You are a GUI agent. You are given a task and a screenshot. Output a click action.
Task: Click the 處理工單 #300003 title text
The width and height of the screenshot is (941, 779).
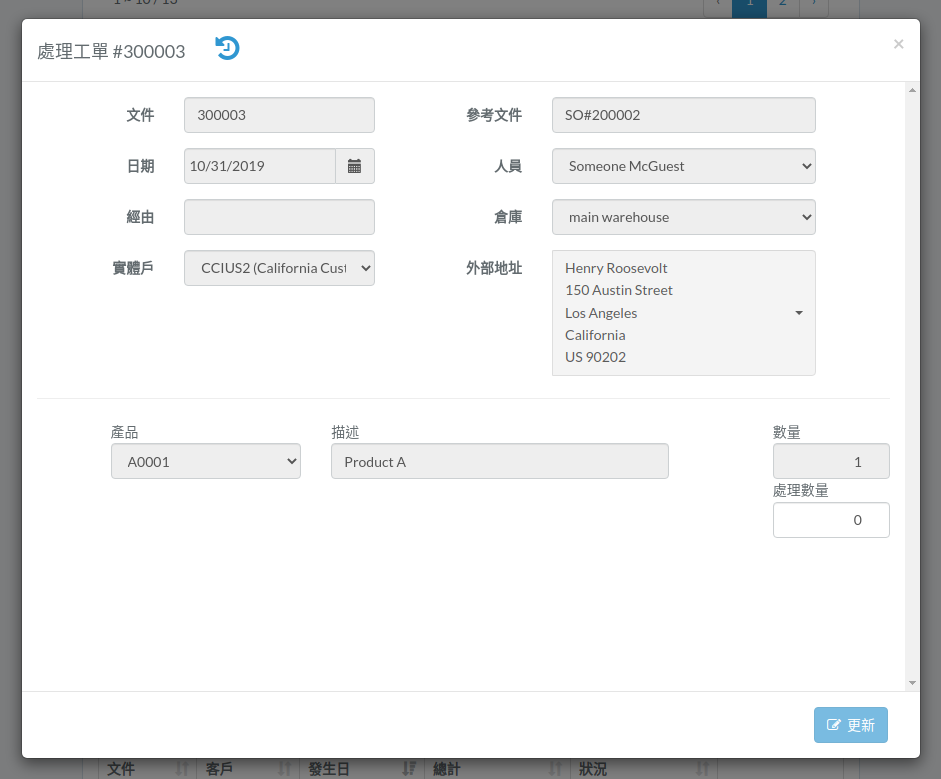click(111, 52)
